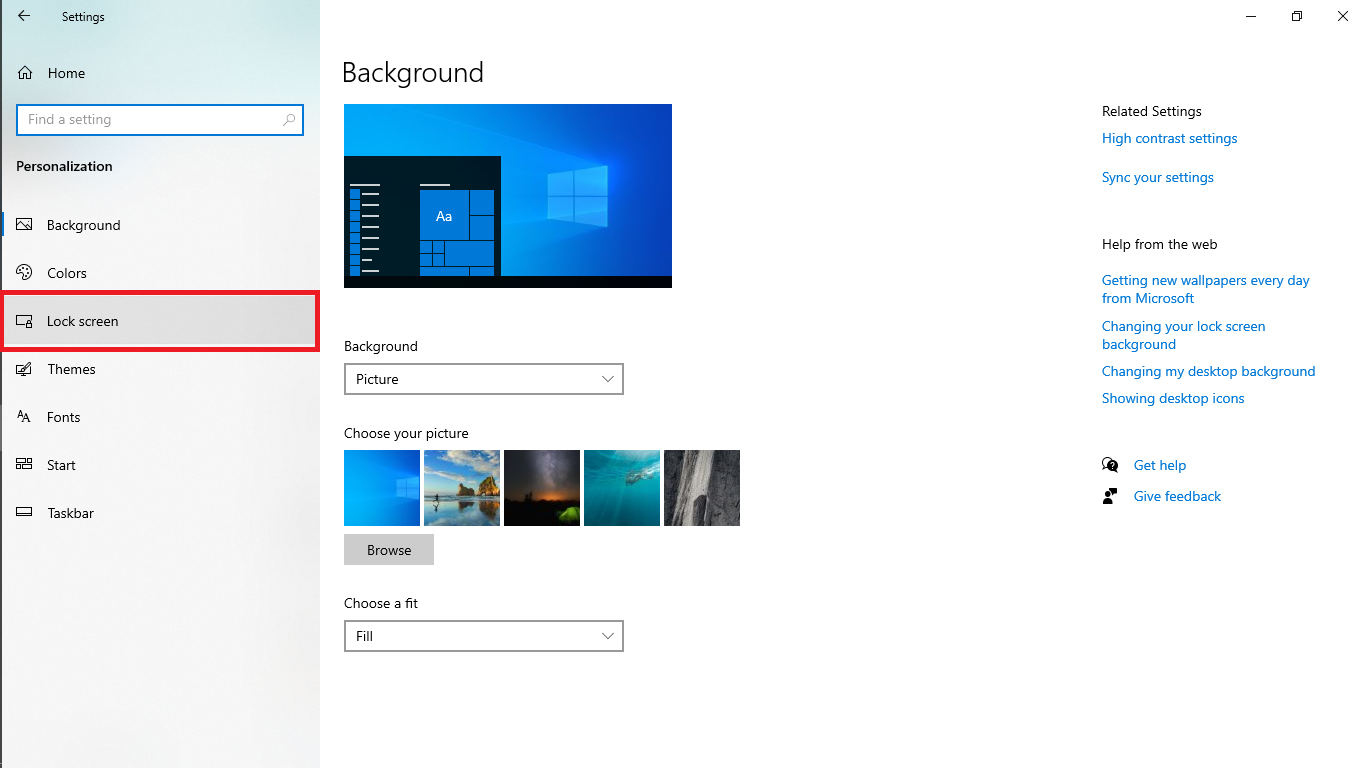Focus the Find a setting search box
Image resolution: width=1366 pixels, height=768 pixels.
point(150,120)
